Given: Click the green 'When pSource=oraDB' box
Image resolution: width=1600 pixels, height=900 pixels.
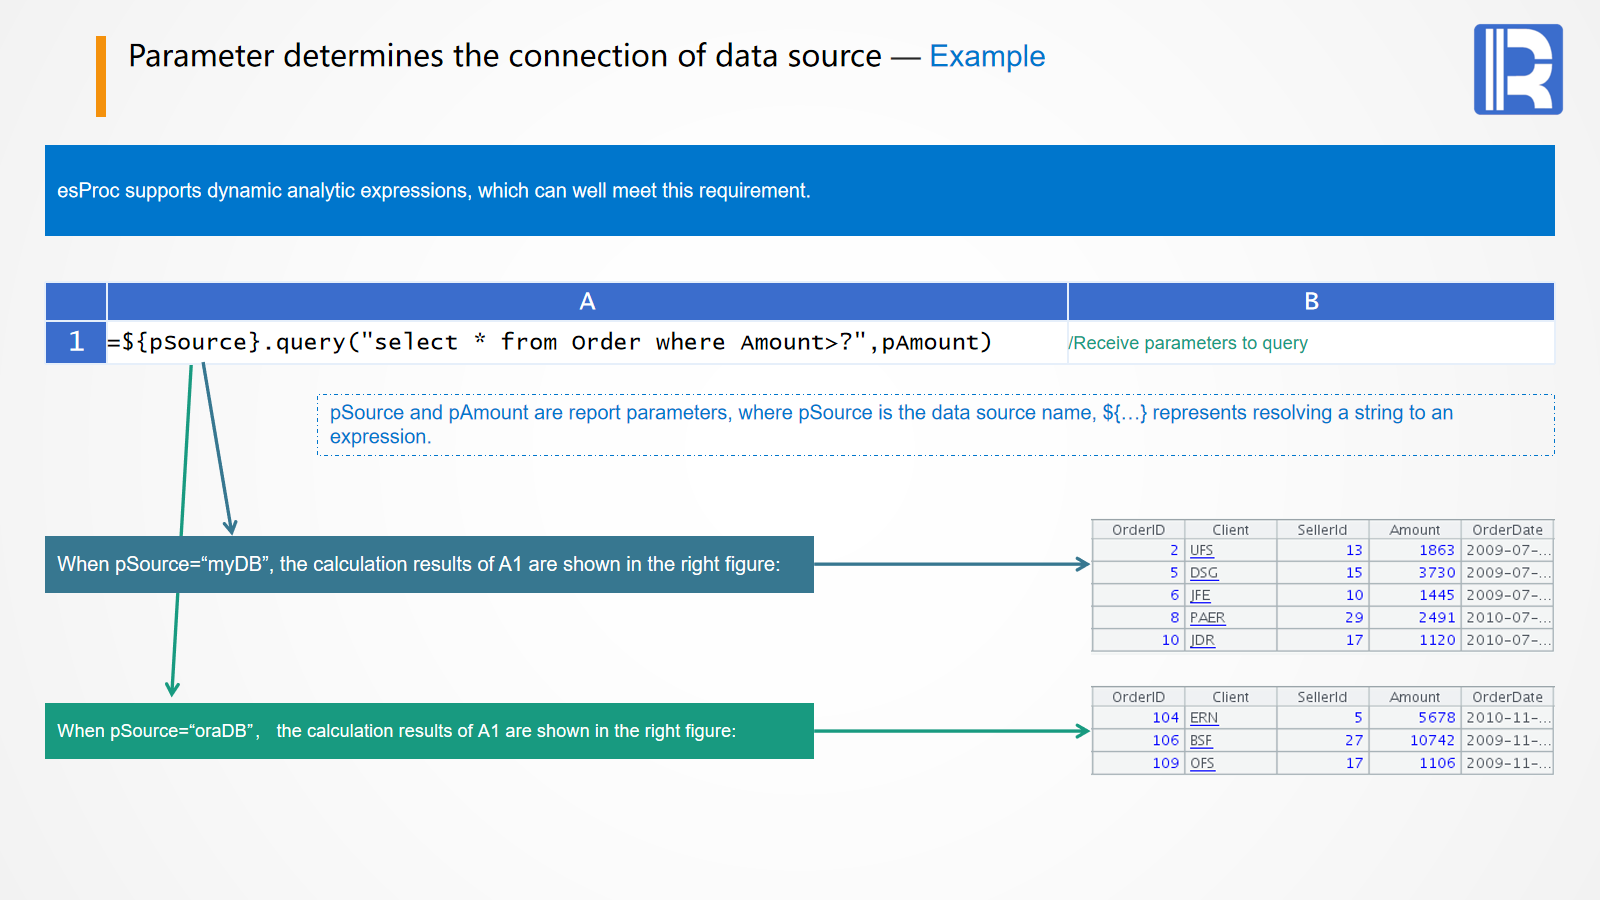Looking at the screenshot, I should point(429,731).
